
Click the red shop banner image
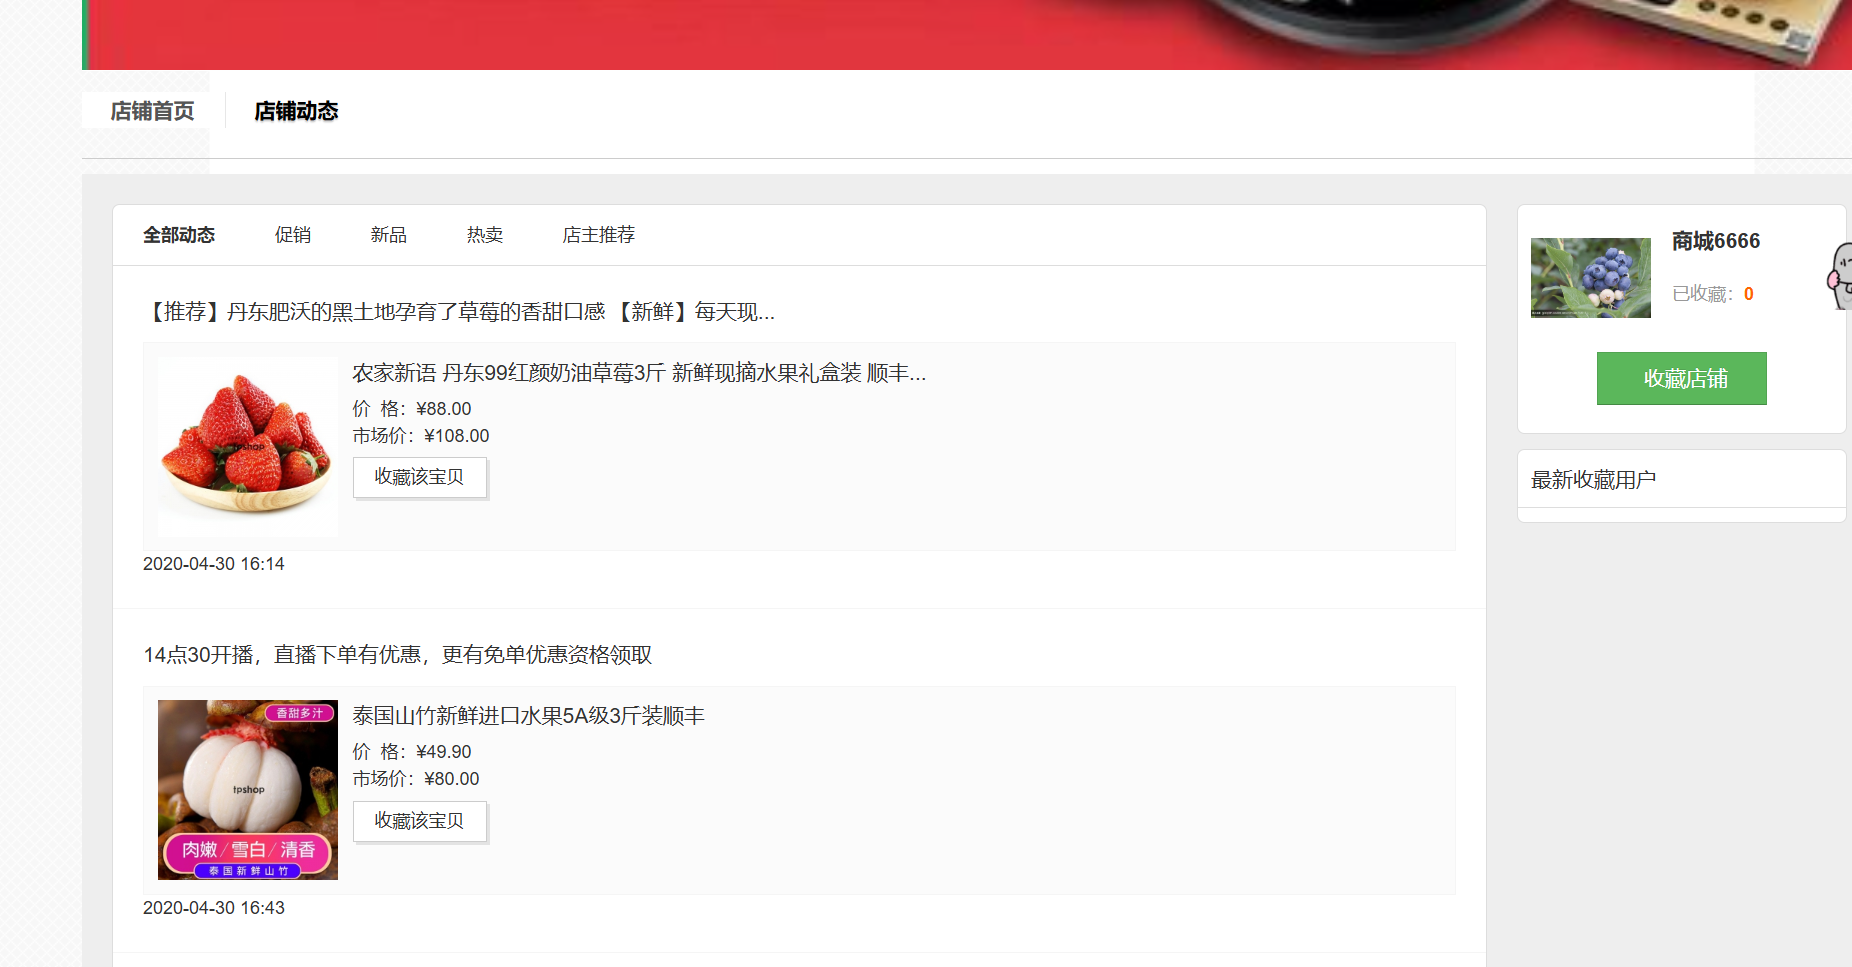pos(967,35)
